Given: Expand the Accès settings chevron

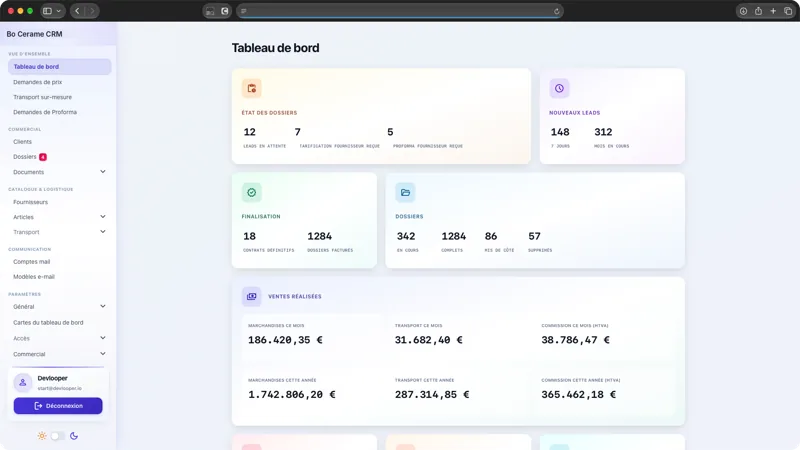Looking at the screenshot, I should pos(103,338).
